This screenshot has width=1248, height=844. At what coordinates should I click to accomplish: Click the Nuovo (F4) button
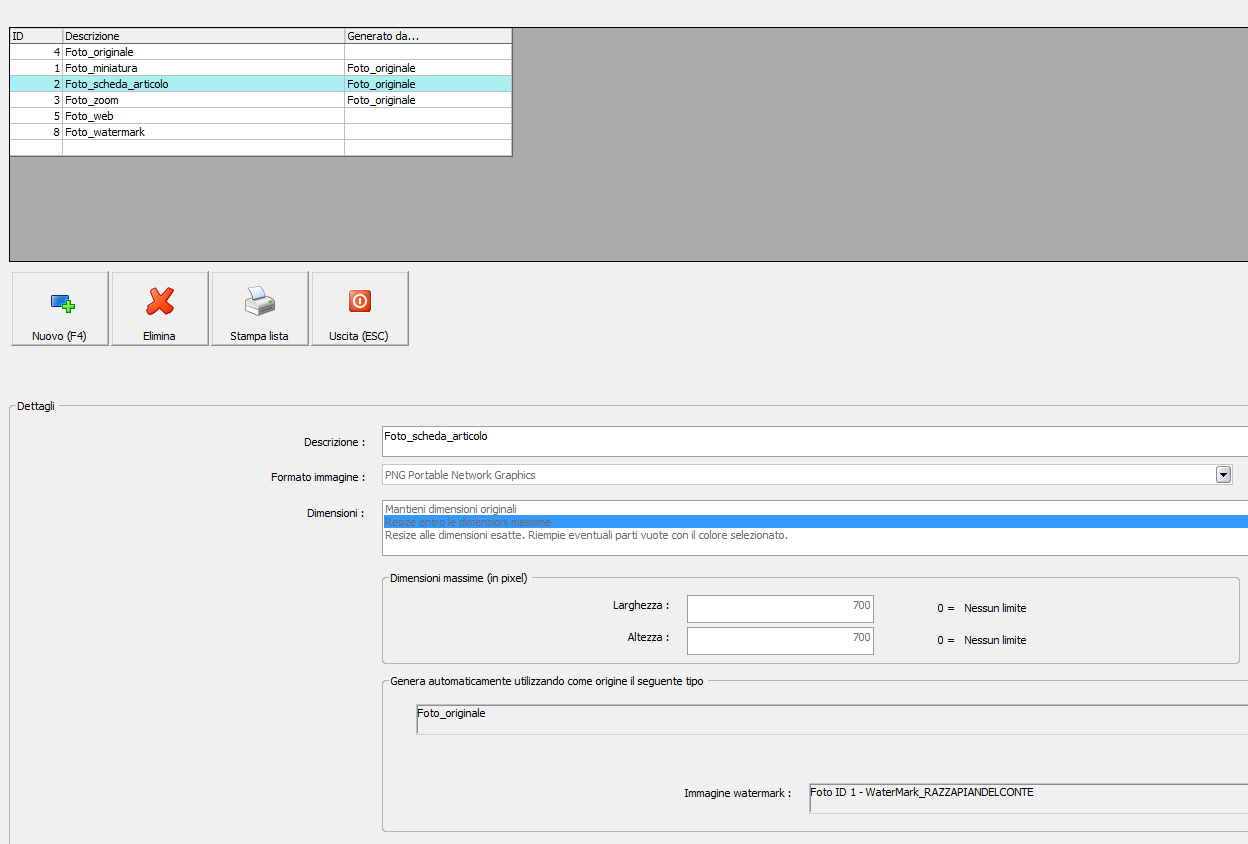tap(60, 309)
